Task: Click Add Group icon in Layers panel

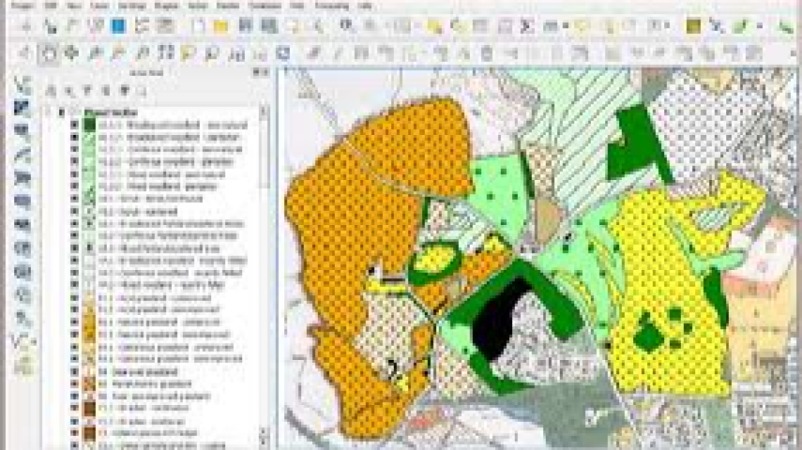Action: click(x=51, y=92)
